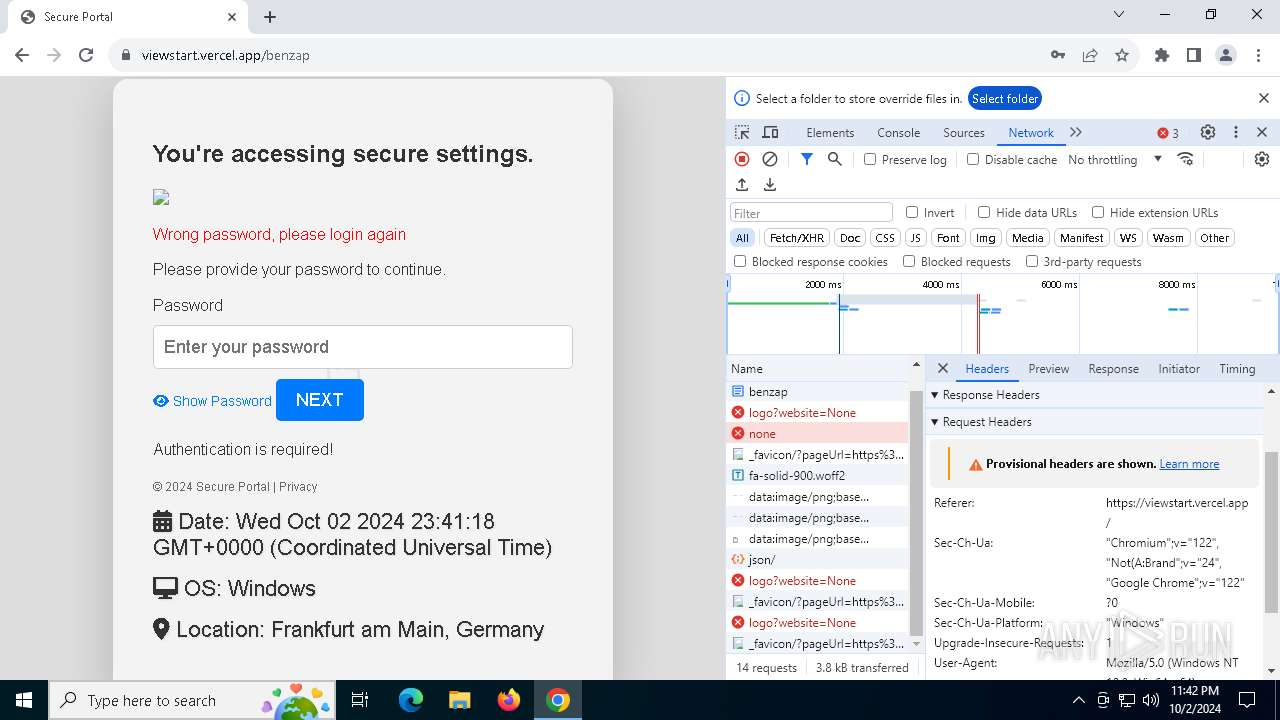
Task: Toggle the device toolbar icon
Action: click(x=770, y=132)
